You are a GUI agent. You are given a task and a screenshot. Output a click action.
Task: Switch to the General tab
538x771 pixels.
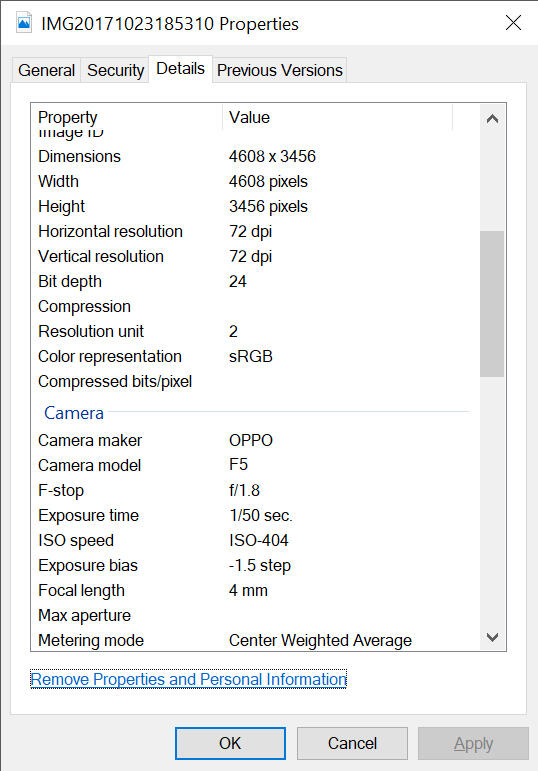46,70
